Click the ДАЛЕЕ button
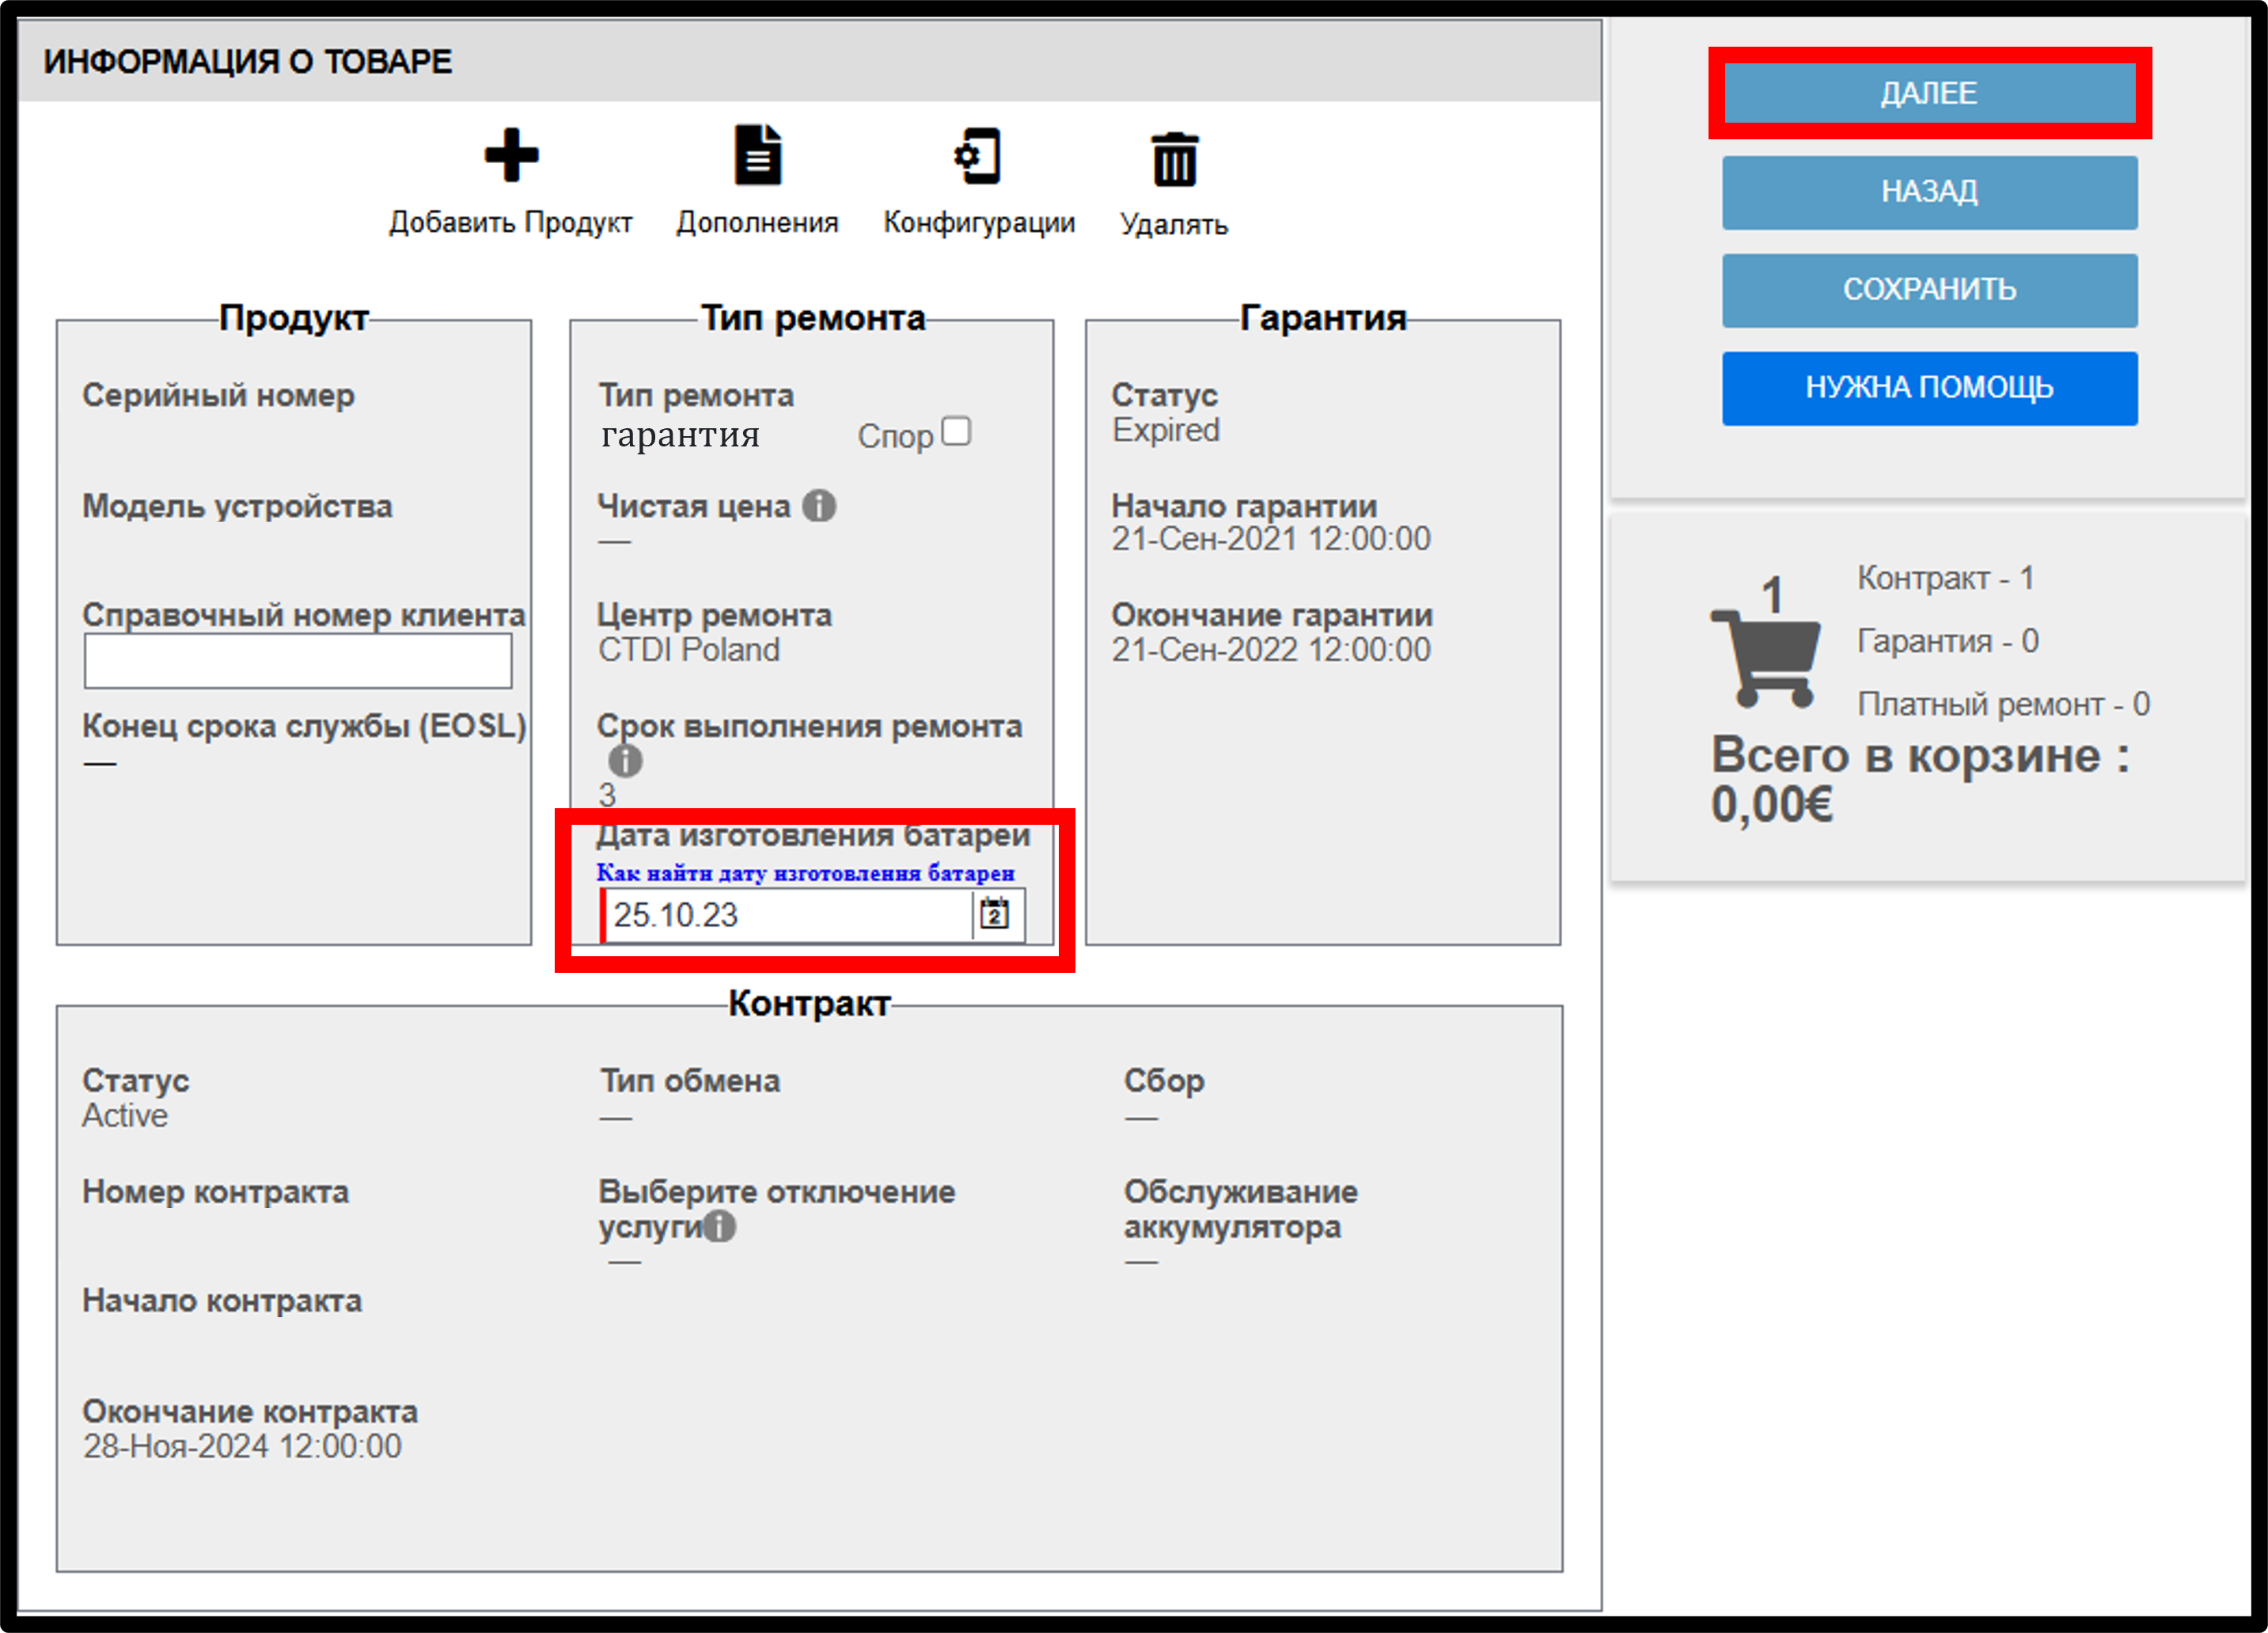2268x1633 pixels. click(x=1929, y=93)
